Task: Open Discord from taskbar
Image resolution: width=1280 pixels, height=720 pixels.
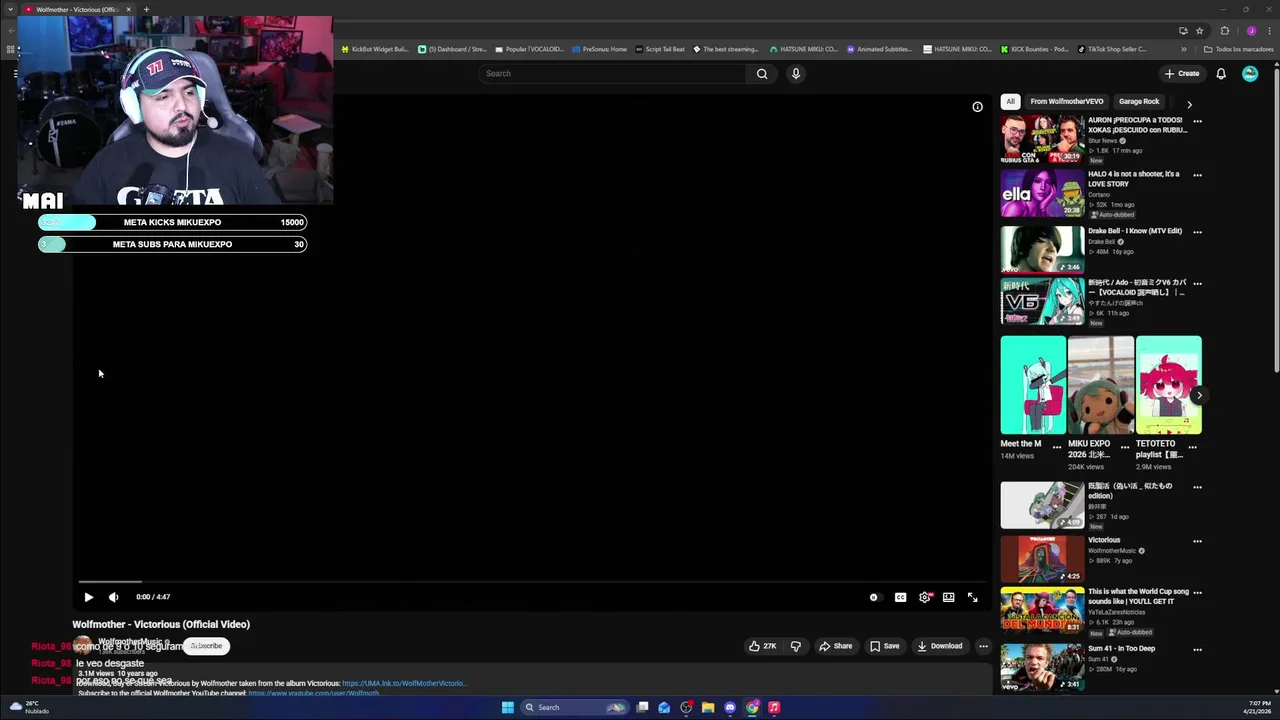Action: click(730, 707)
